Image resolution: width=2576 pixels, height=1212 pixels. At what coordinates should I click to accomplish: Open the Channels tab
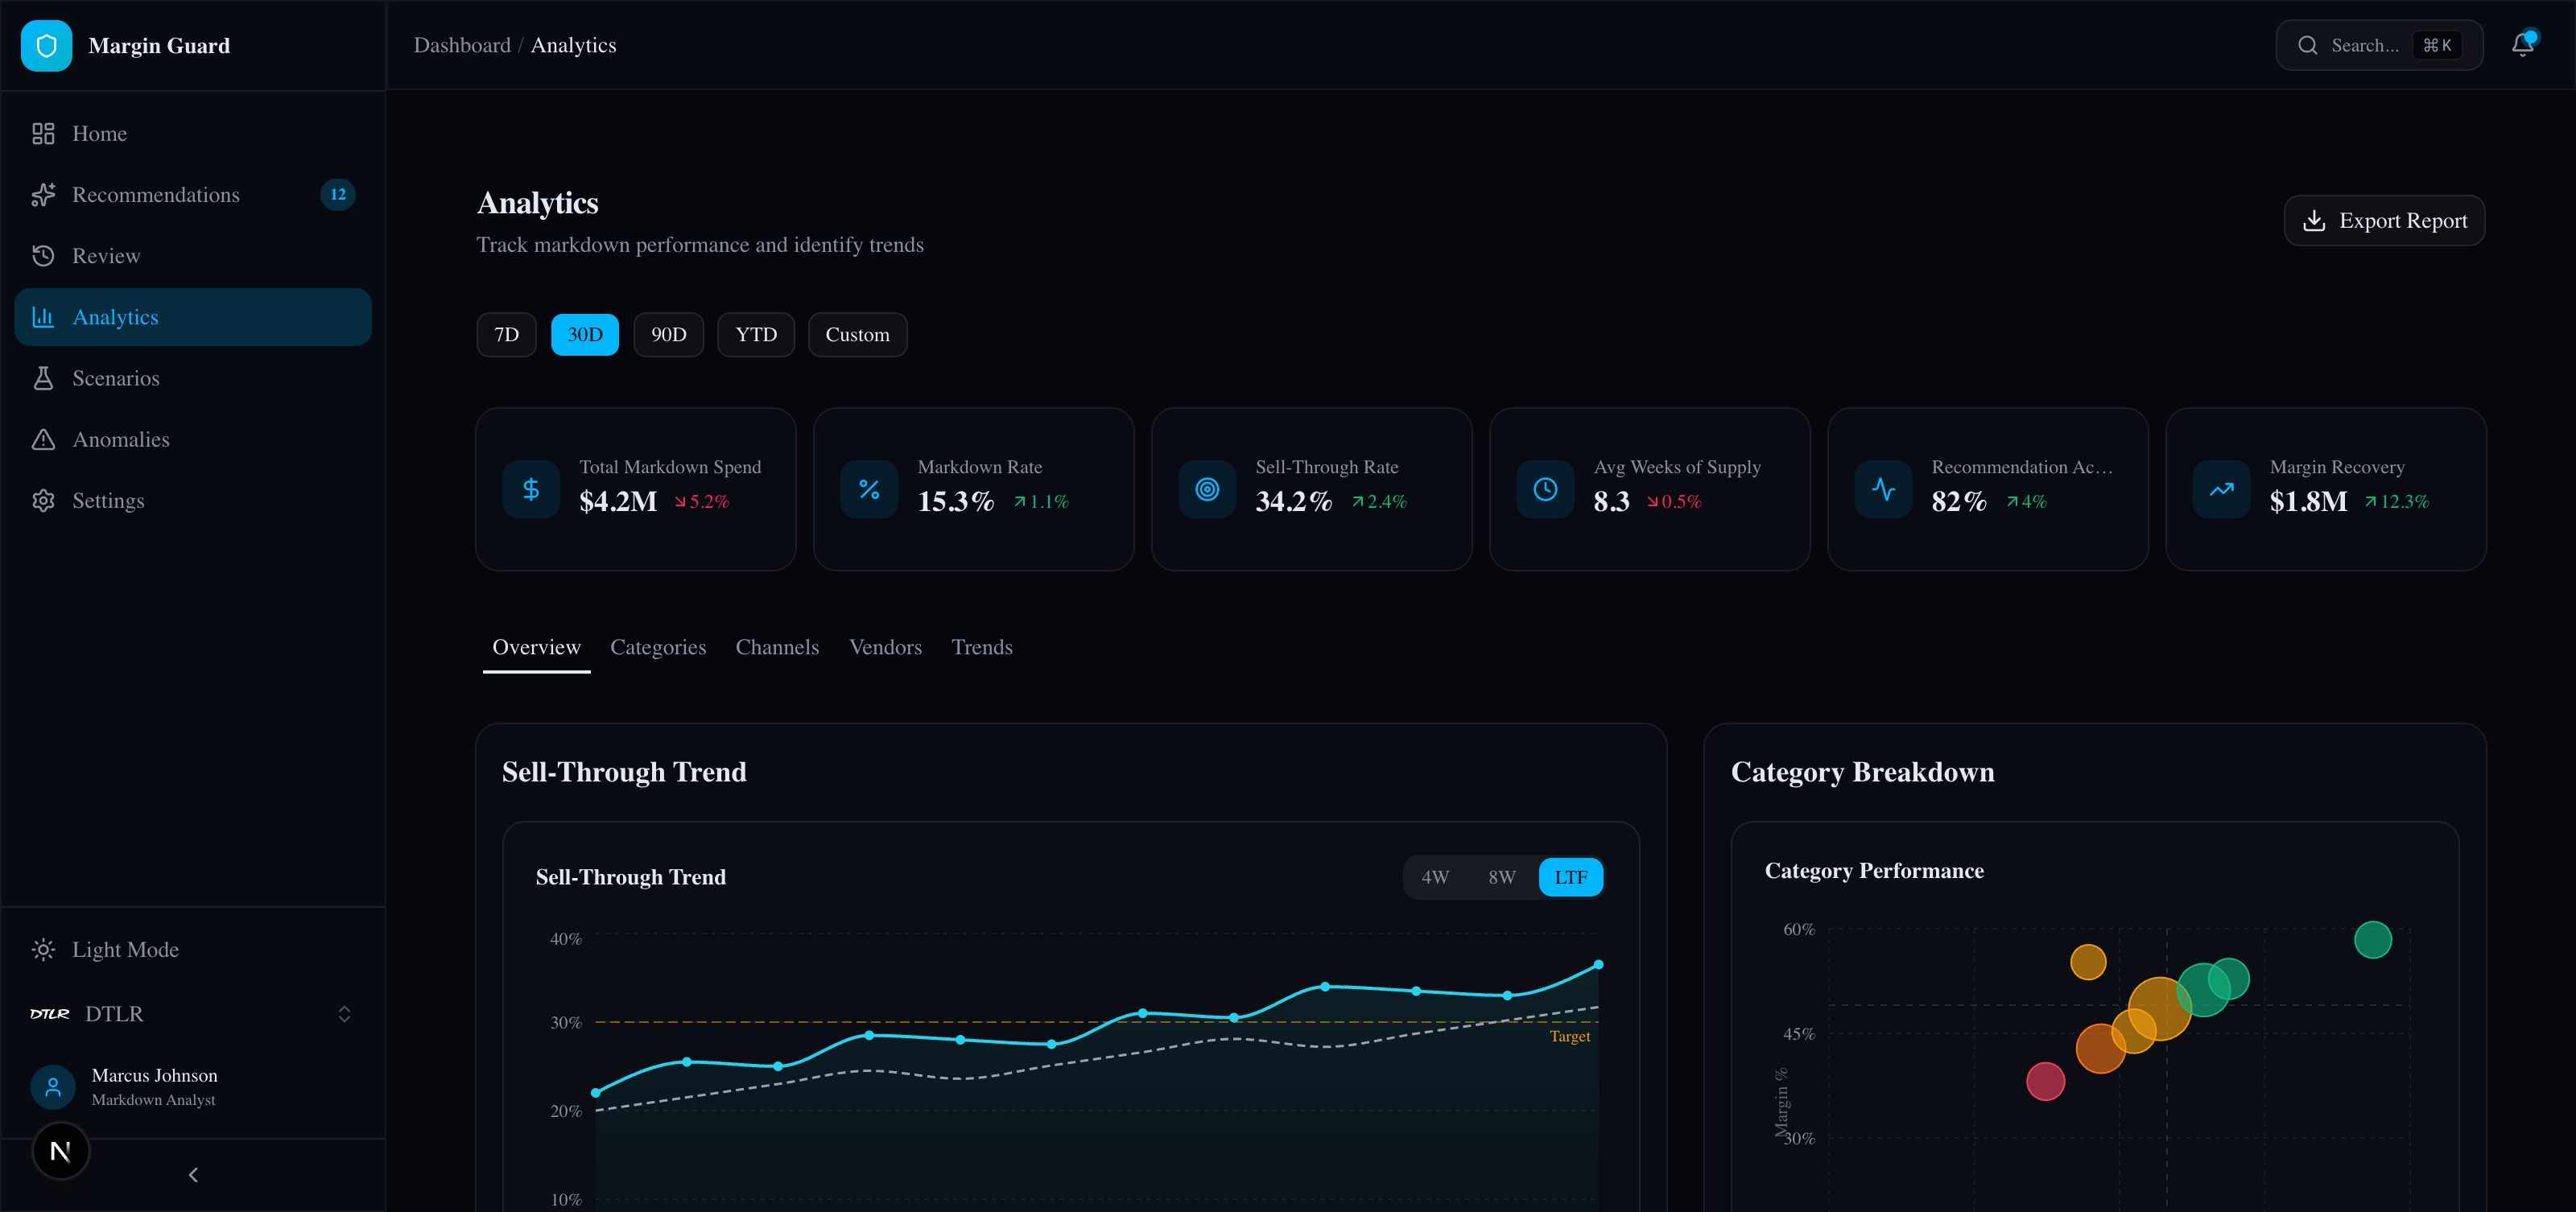[x=777, y=648]
